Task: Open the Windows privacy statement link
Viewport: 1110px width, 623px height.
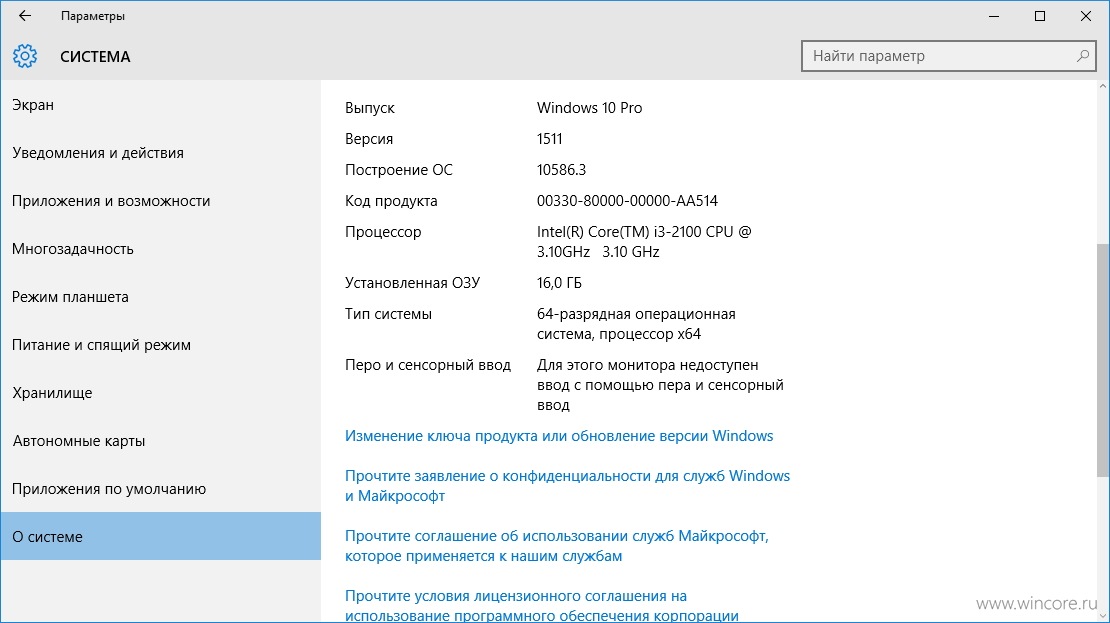Action: [x=567, y=486]
